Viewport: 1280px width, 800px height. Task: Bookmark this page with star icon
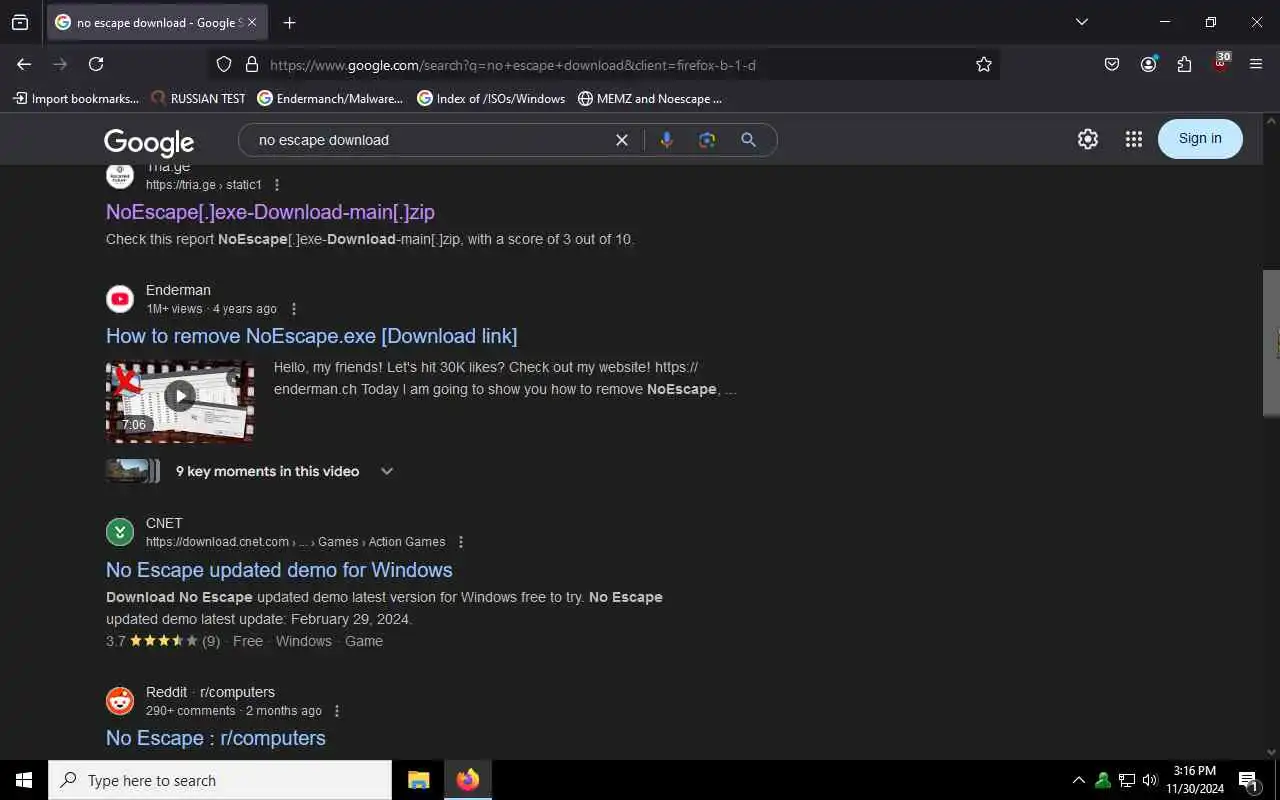(x=984, y=64)
